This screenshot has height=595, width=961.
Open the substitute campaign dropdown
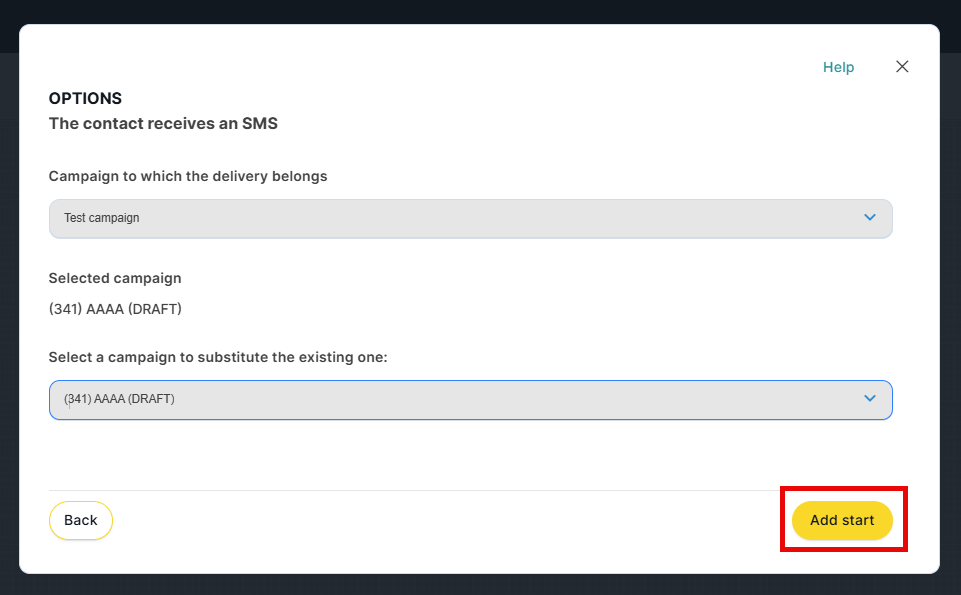(x=470, y=399)
